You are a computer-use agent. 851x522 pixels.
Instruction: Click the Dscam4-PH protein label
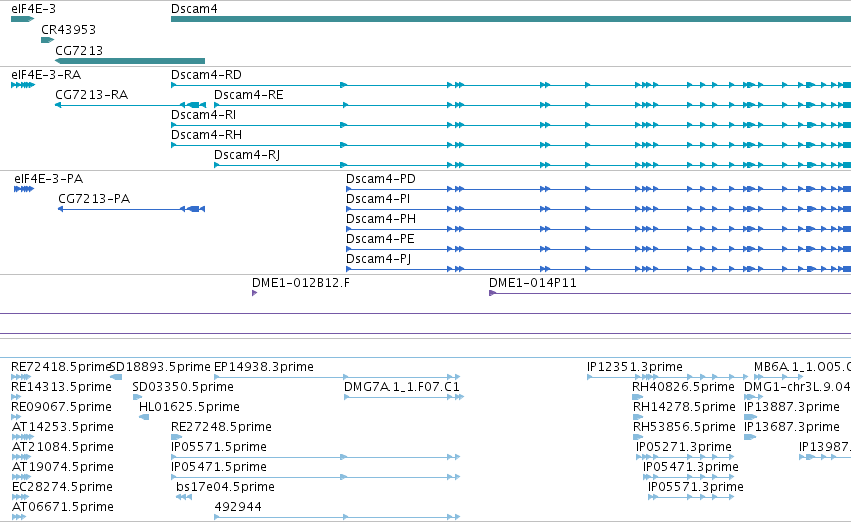[x=381, y=219]
